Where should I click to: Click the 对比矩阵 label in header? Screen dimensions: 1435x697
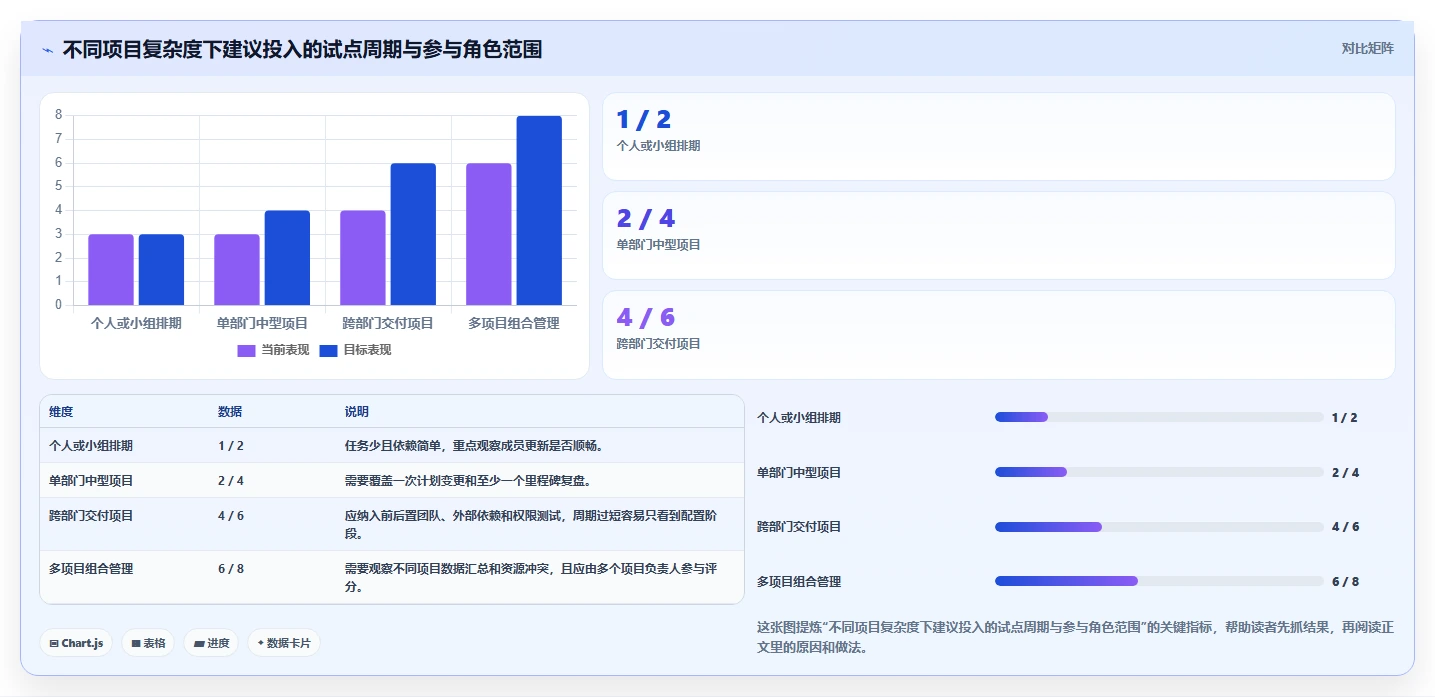point(1367,48)
